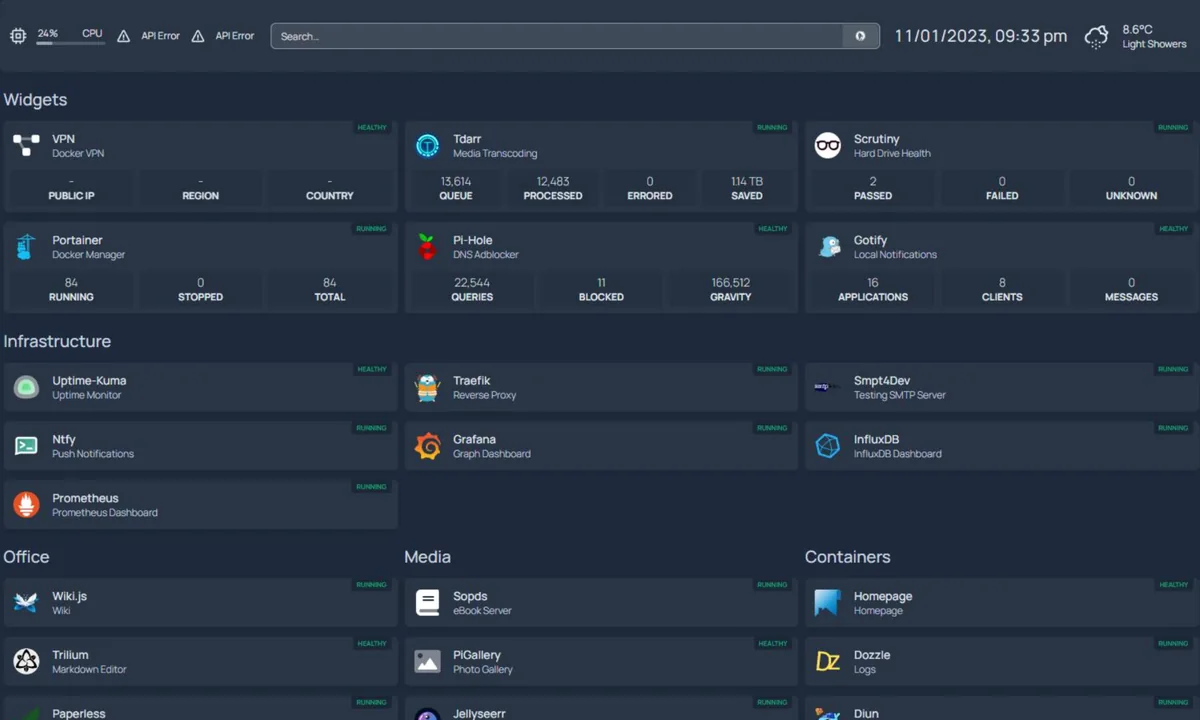
Task: Open Tdarr via its blue circular icon
Action: 428,146
